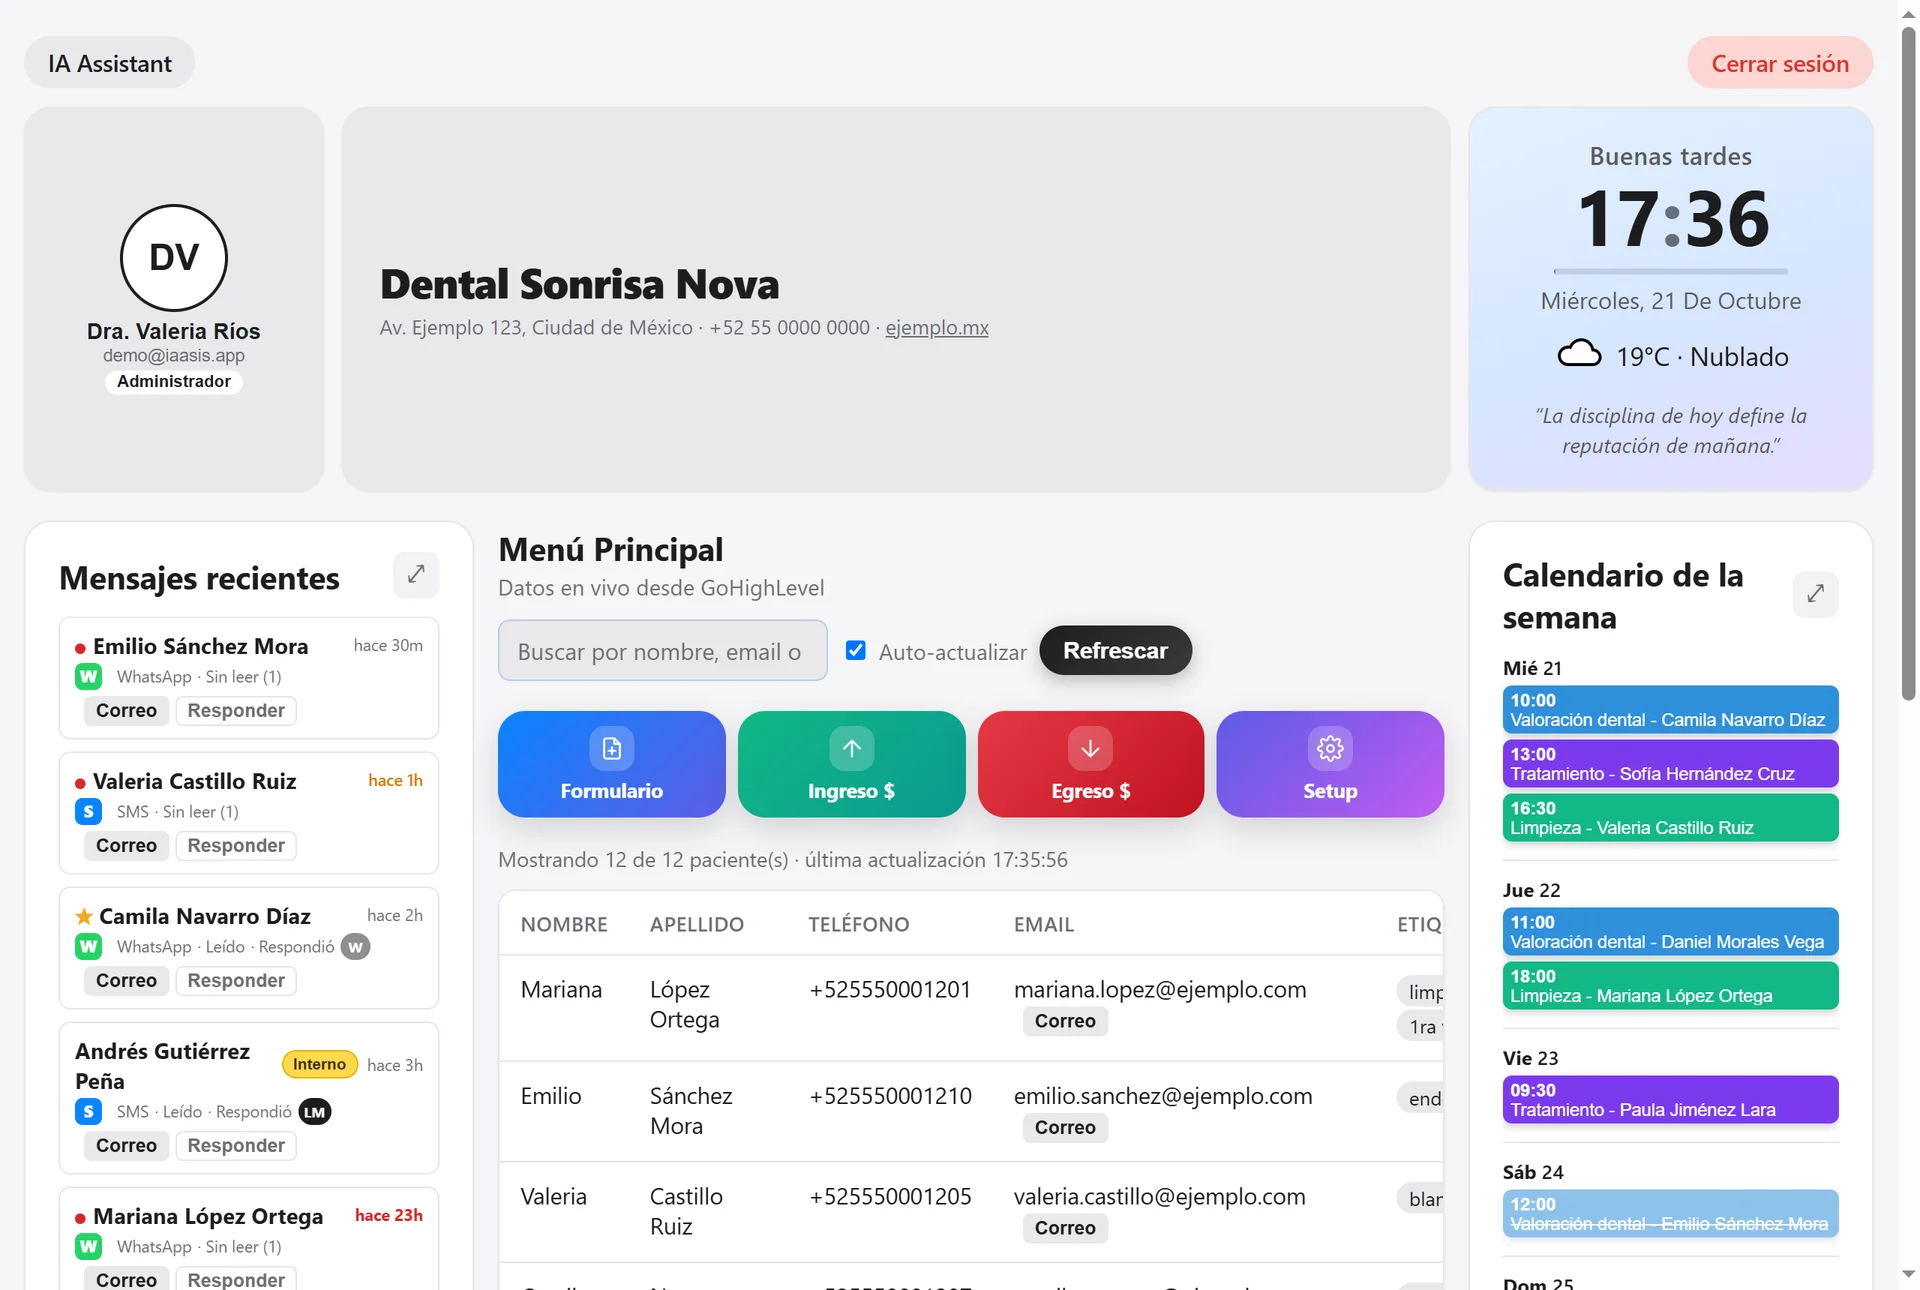Focus the patient search field
Image resolution: width=1920 pixels, height=1290 pixels.
pyautogui.click(x=663, y=651)
